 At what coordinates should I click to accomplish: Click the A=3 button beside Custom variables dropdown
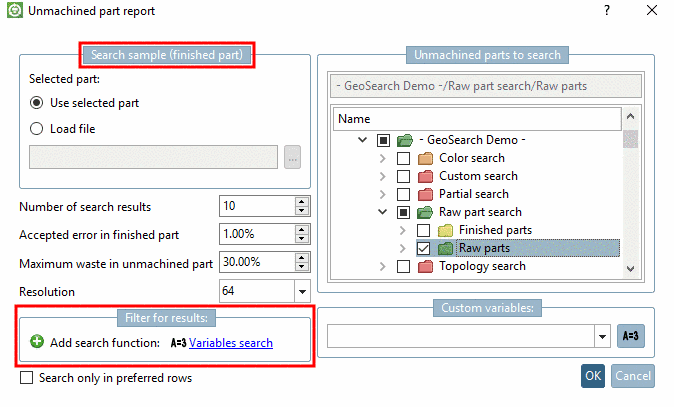point(631,336)
